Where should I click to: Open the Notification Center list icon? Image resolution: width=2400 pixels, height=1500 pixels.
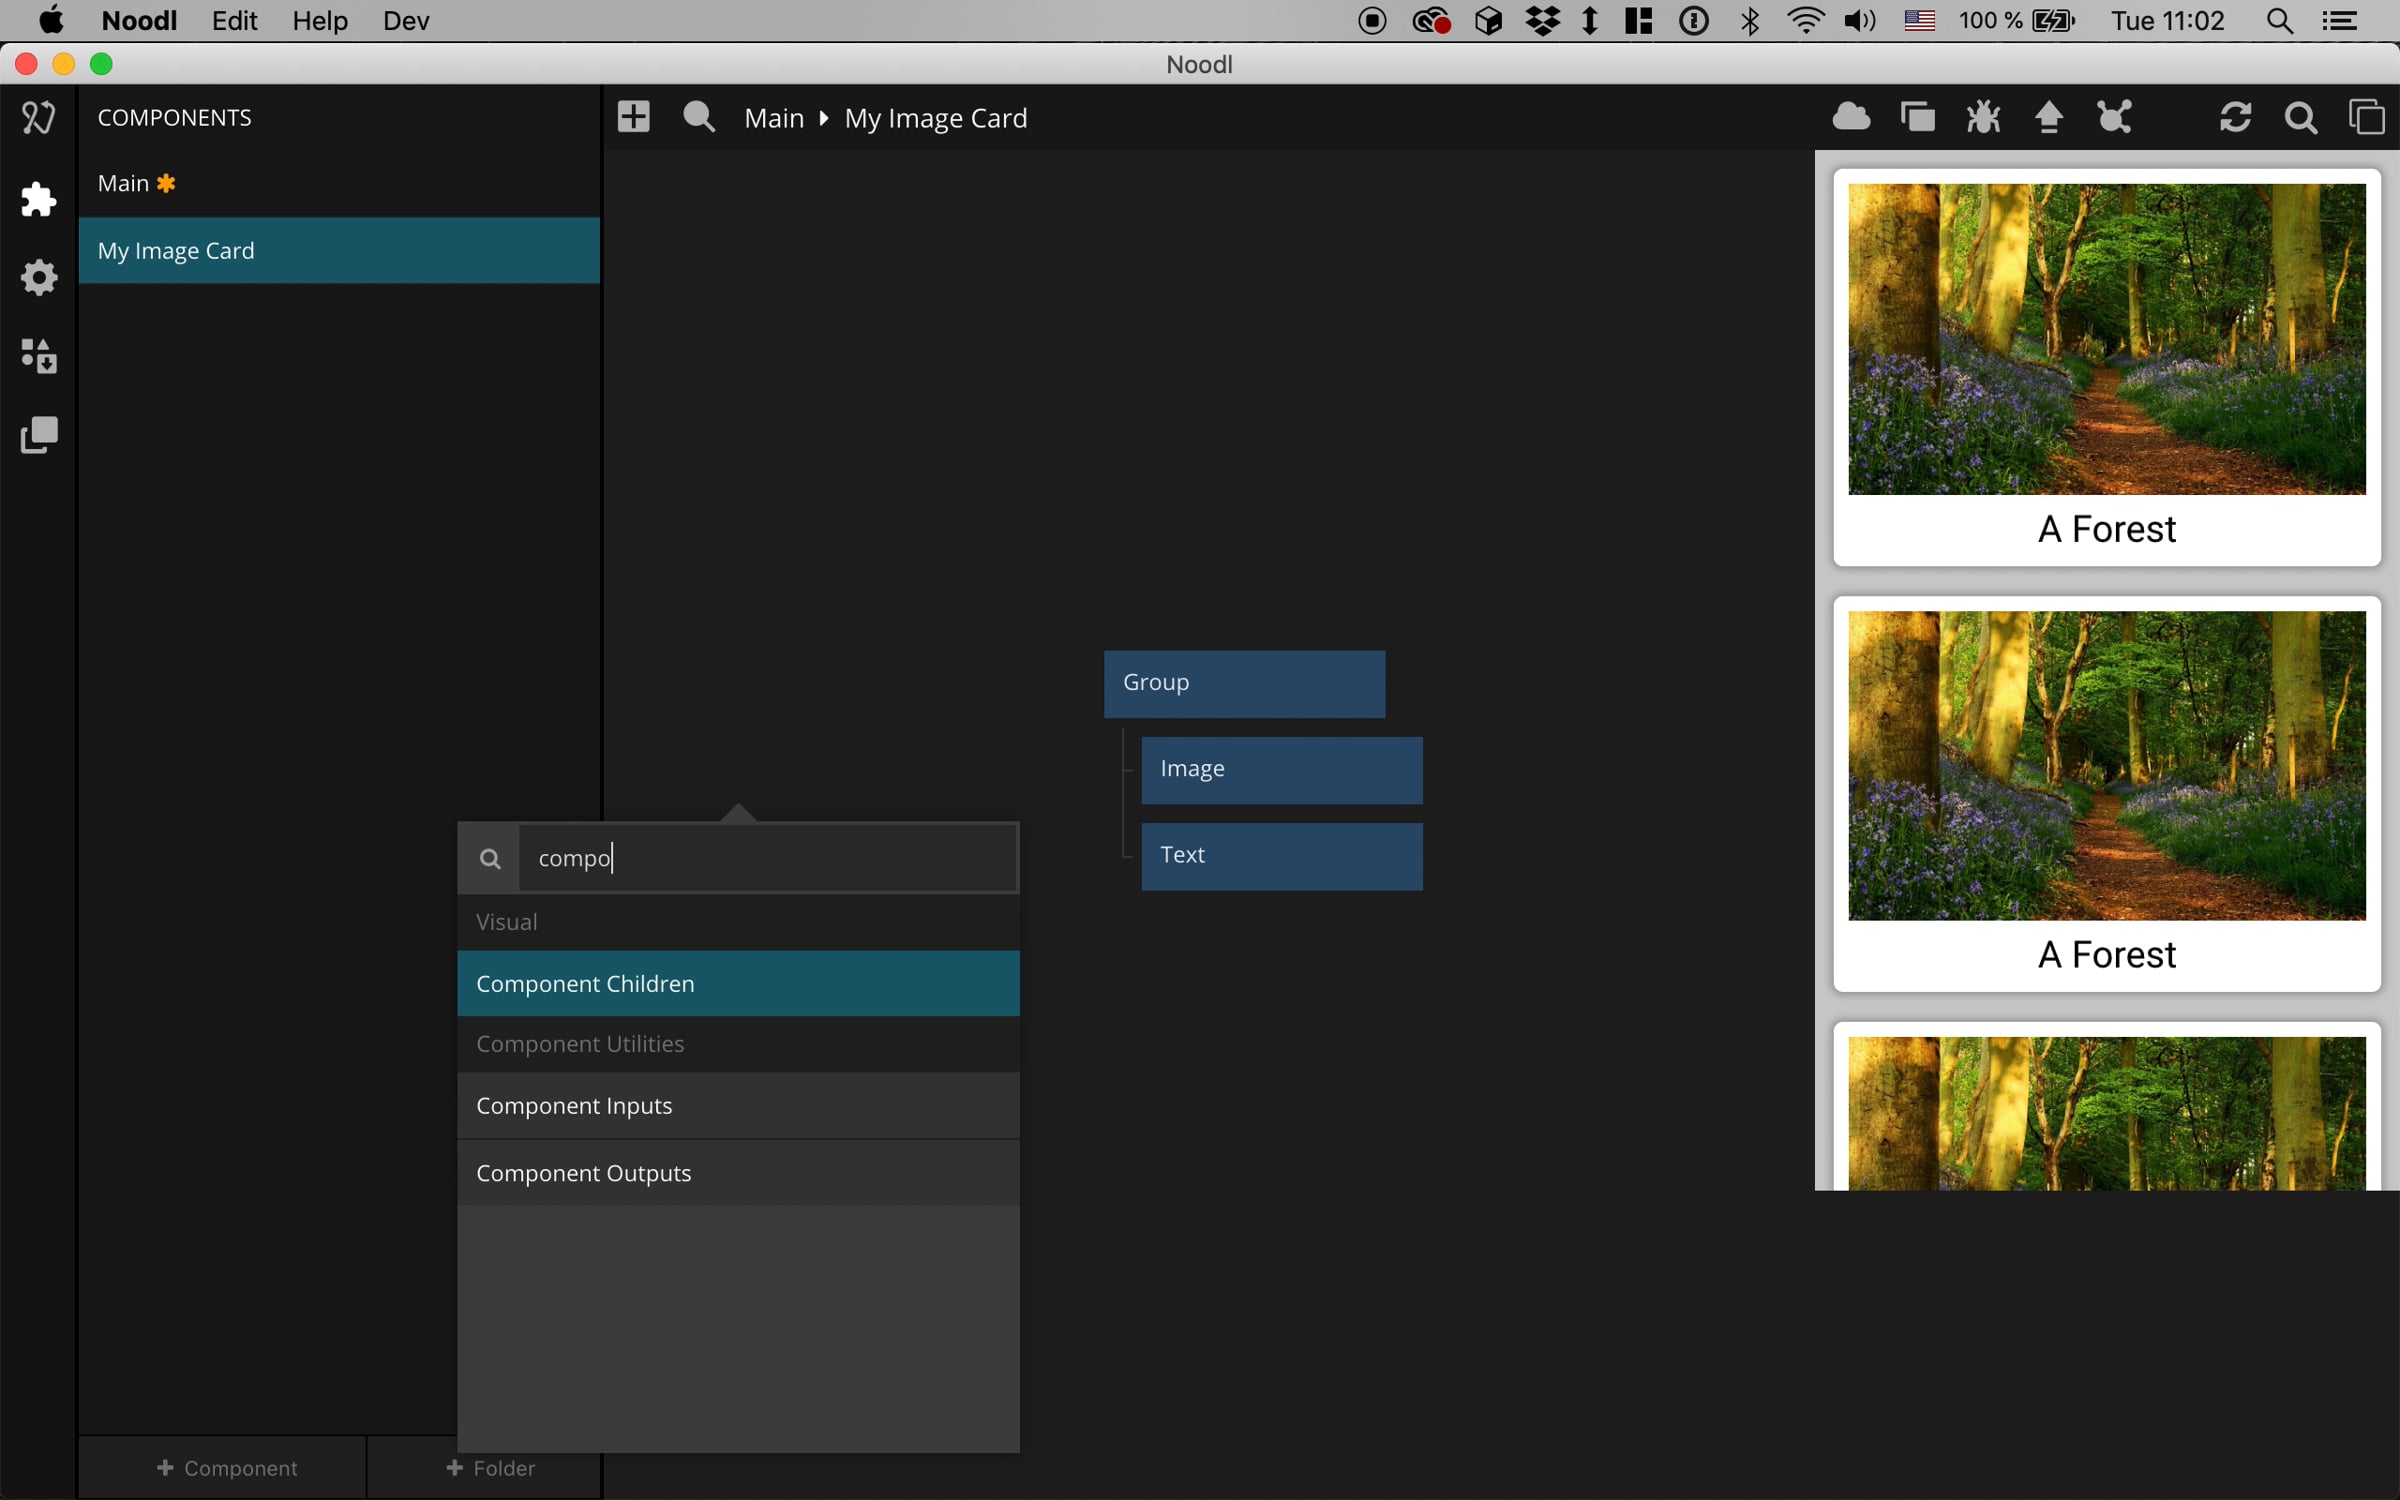[x=2340, y=20]
